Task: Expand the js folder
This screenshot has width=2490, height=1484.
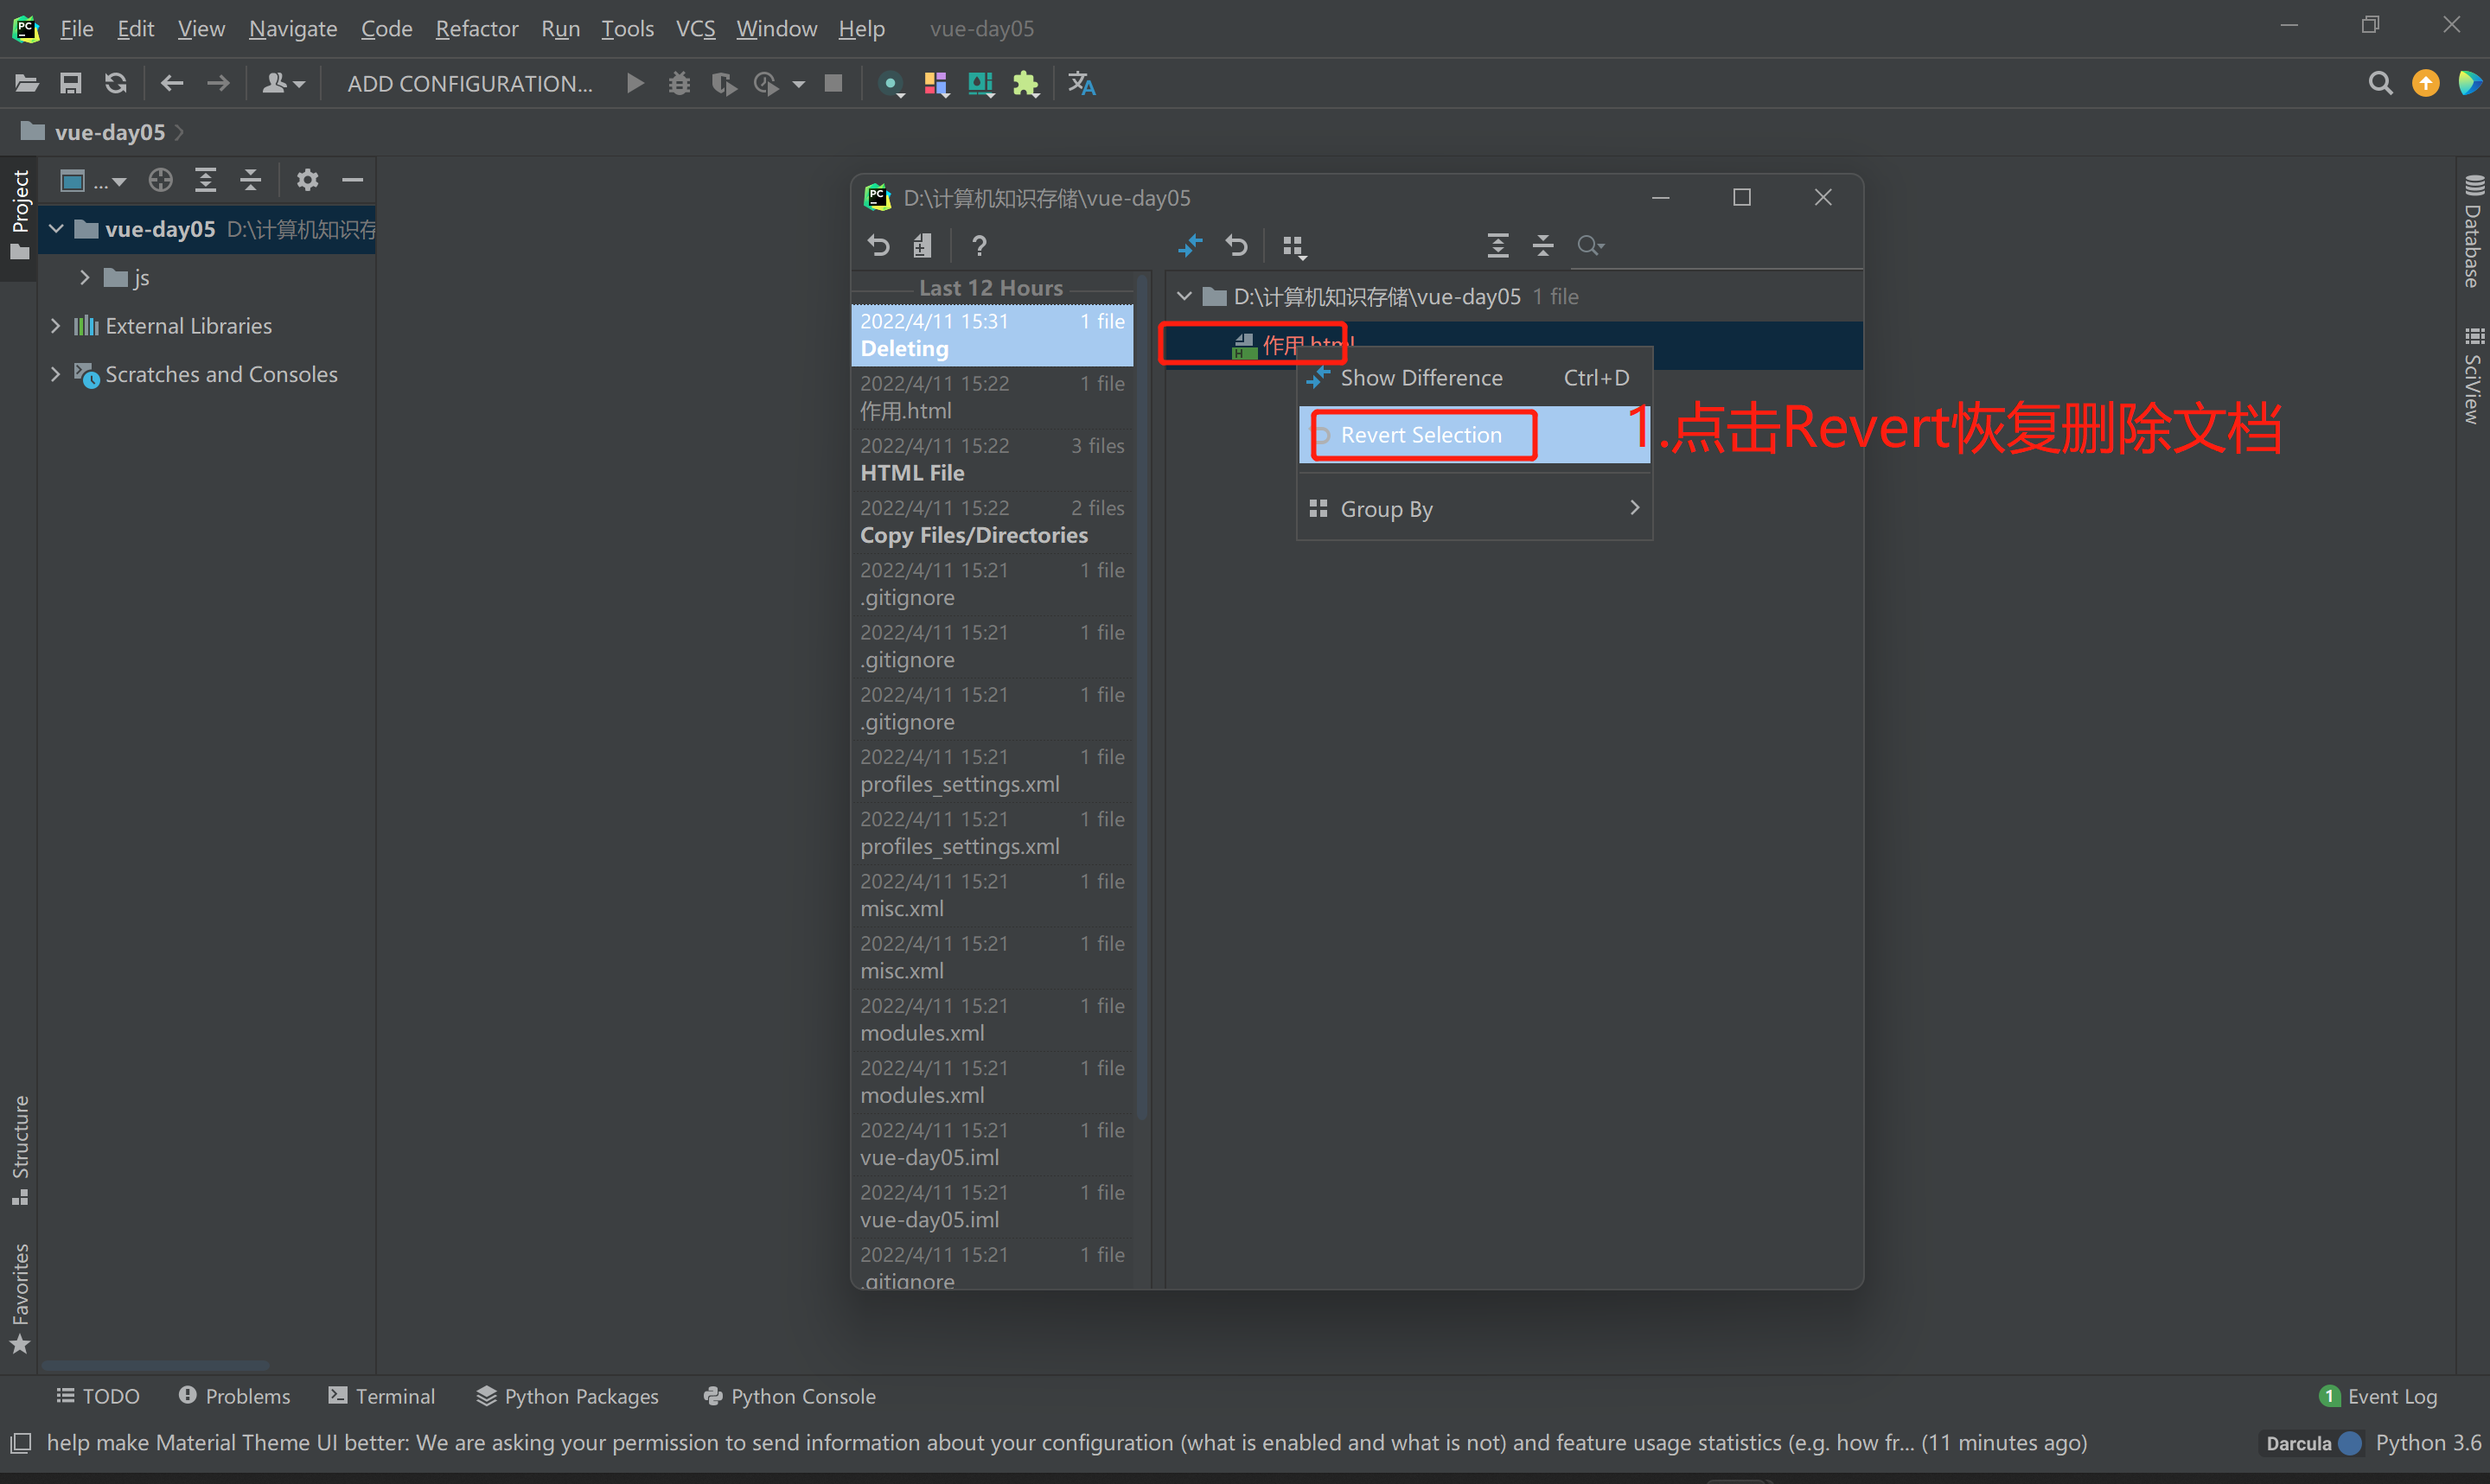Action: [x=85, y=277]
